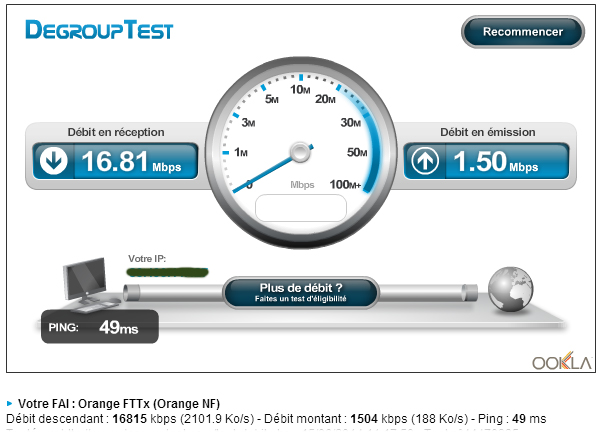The width and height of the screenshot is (600, 443).
Task: Click the upload arrow icon
Action: coord(425,161)
